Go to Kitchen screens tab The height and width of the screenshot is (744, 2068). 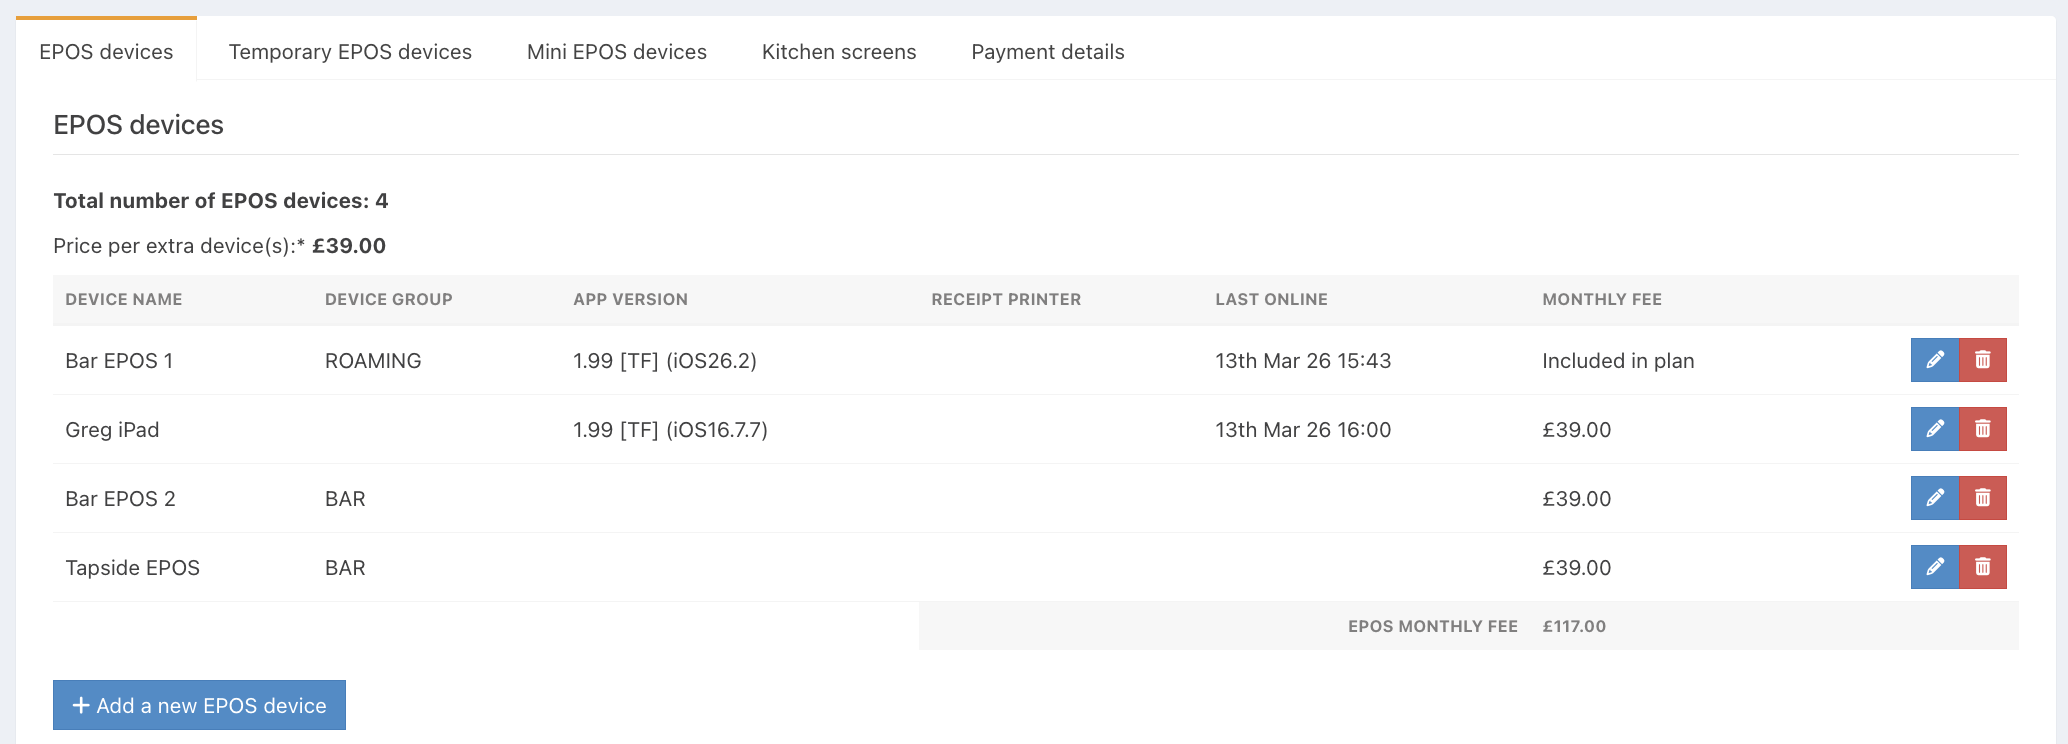click(x=838, y=52)
